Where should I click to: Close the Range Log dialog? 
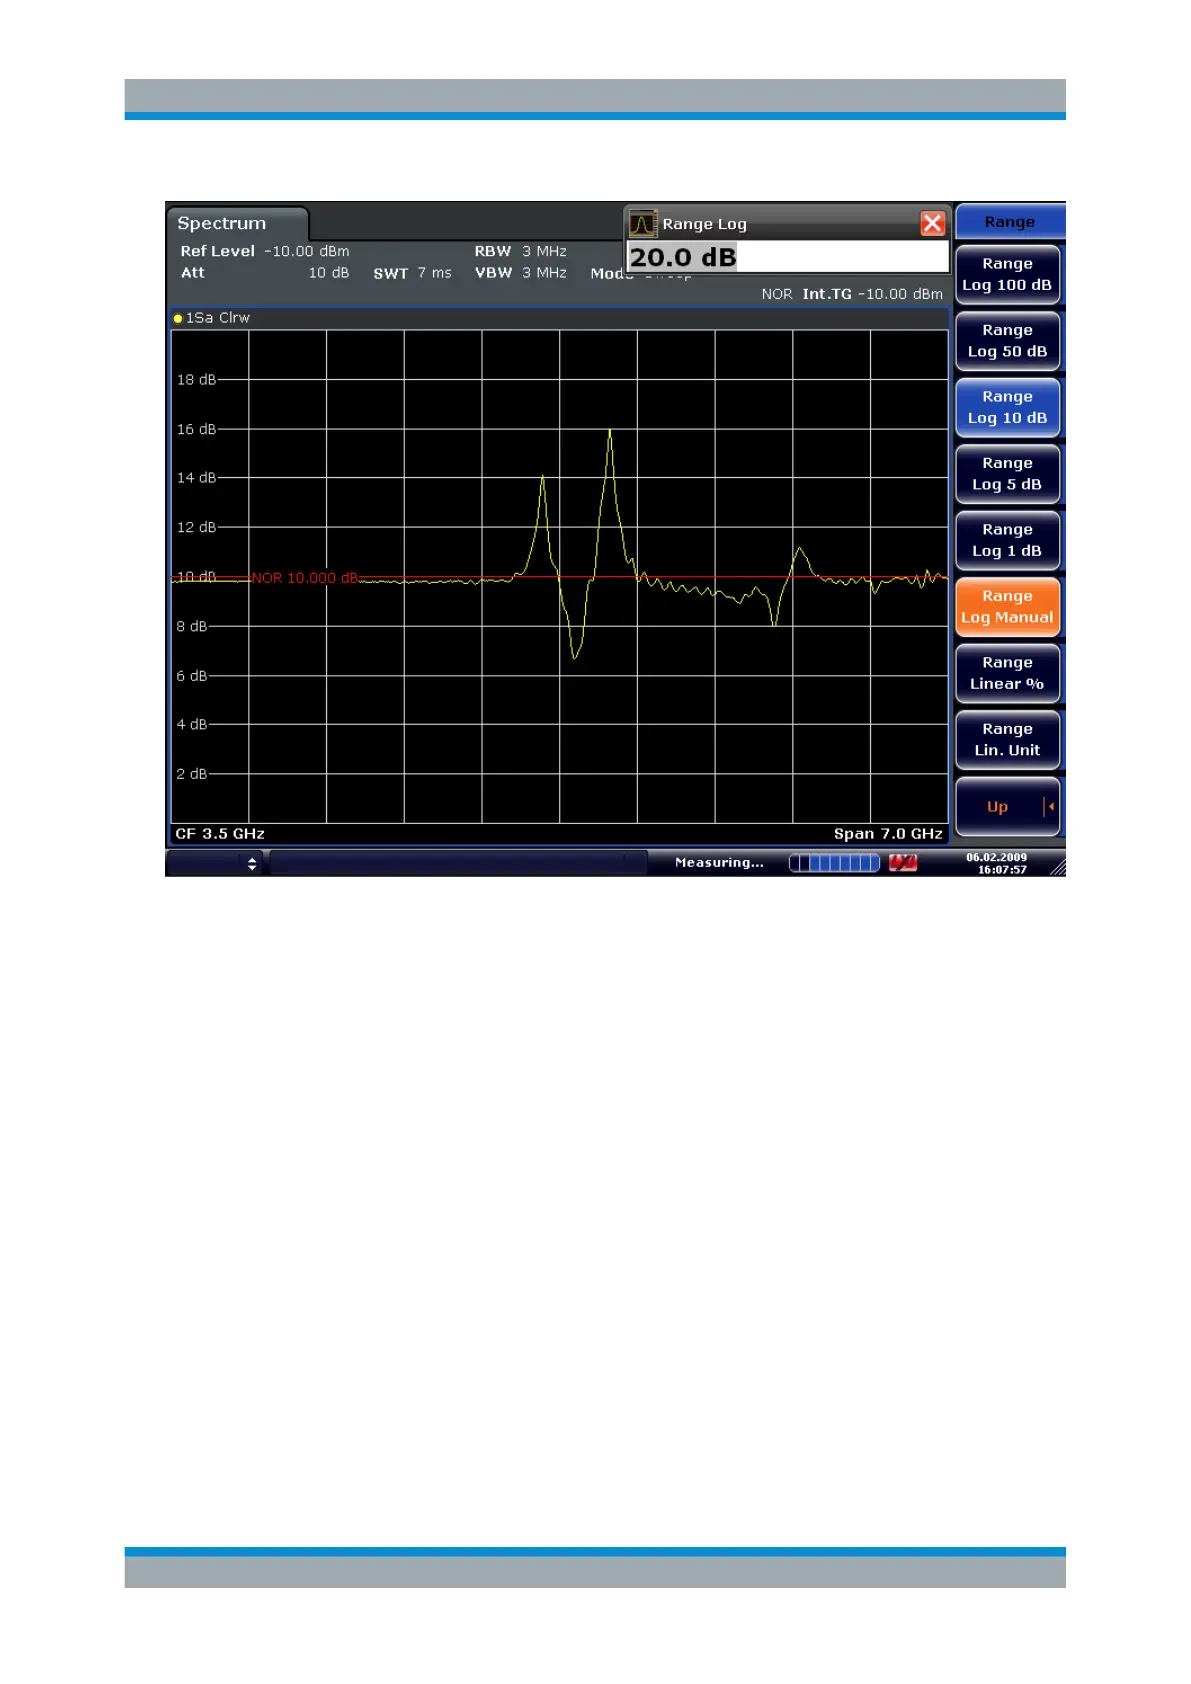point(932,223)
